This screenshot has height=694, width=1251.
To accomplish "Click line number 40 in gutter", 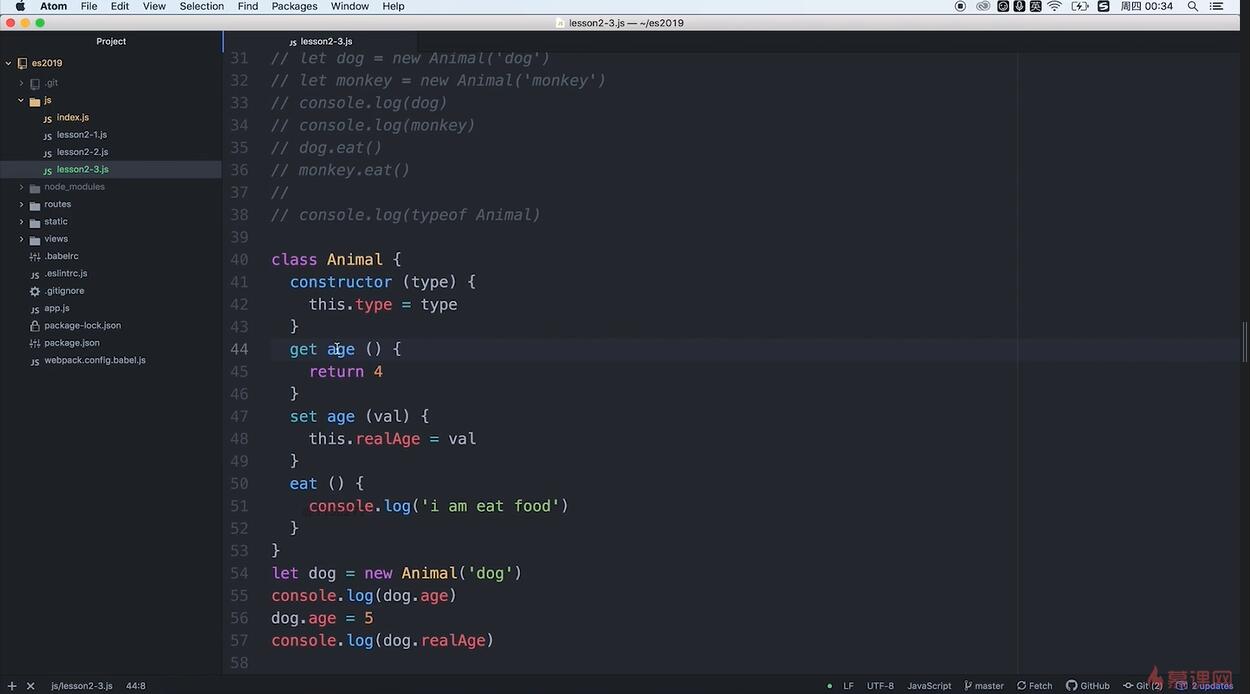I will pyautogui.click(x=239, y=259).
